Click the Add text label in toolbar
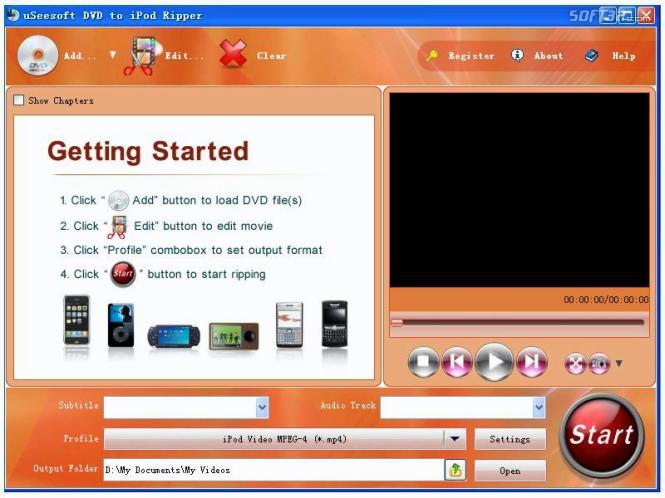665x498 pixels. [80, 56]
